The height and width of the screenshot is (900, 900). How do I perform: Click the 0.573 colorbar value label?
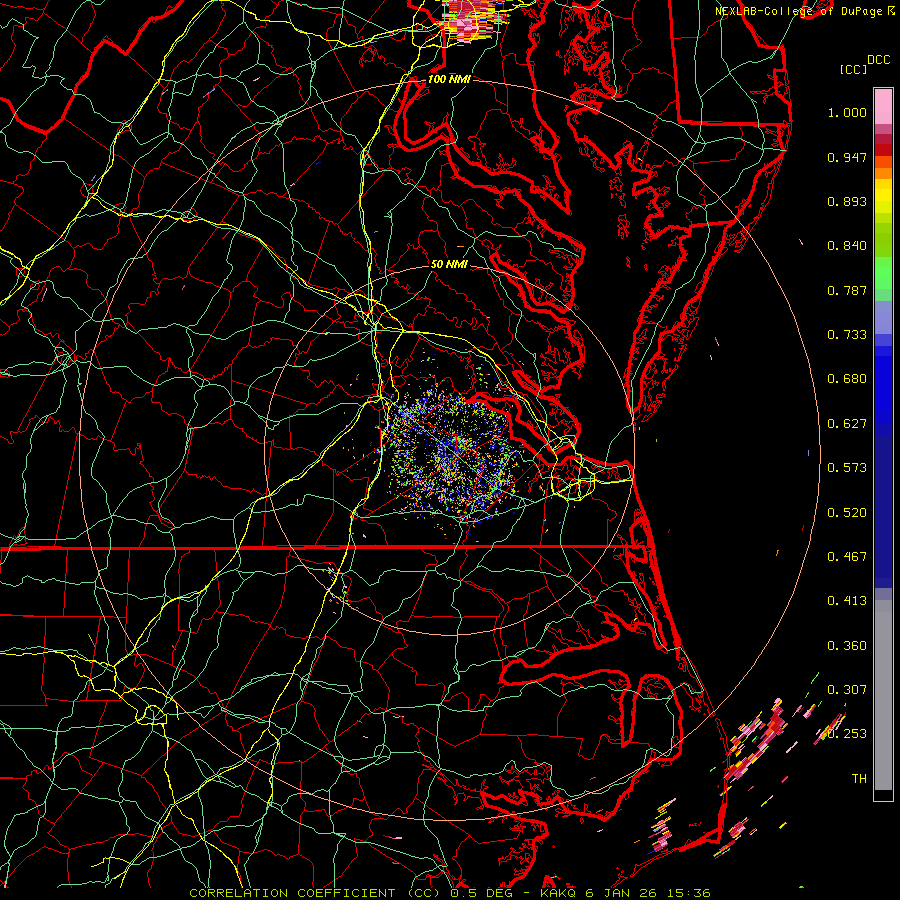pos(847,468)
